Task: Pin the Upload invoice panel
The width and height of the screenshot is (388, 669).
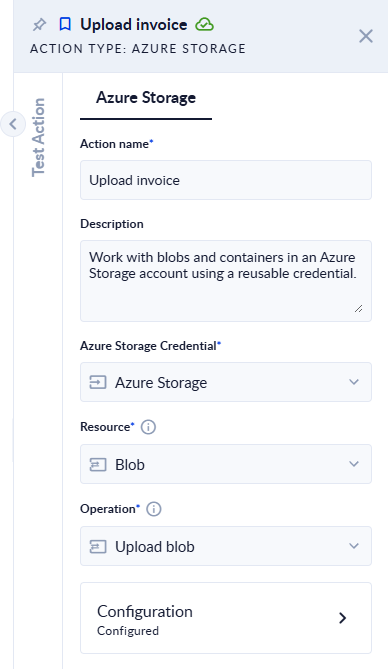Action: pos(39,25)
